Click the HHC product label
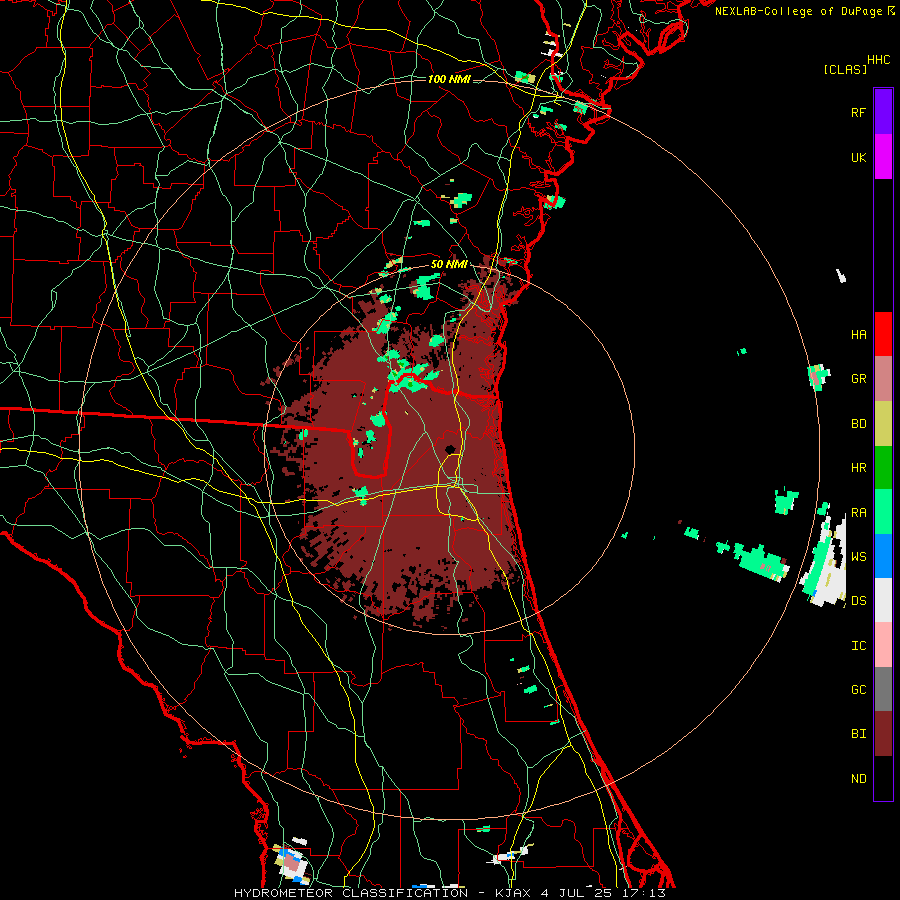This screenshot has width=900, height=900. pos(879,60)
